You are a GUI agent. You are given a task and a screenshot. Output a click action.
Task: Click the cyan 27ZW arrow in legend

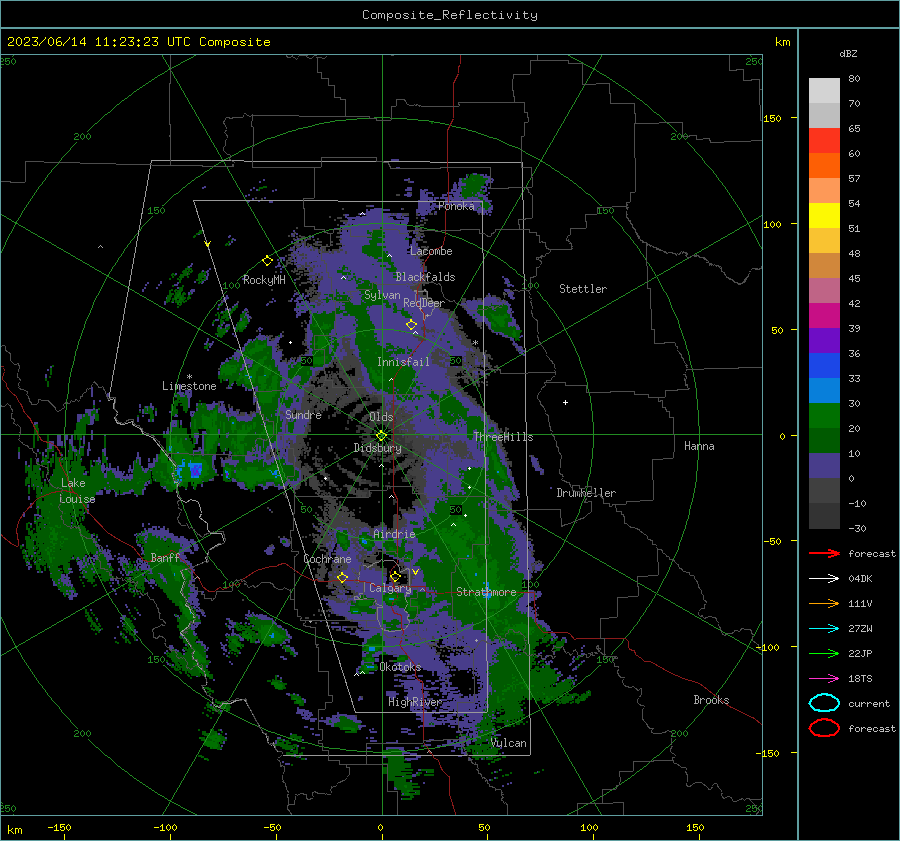tap(824, 629)
